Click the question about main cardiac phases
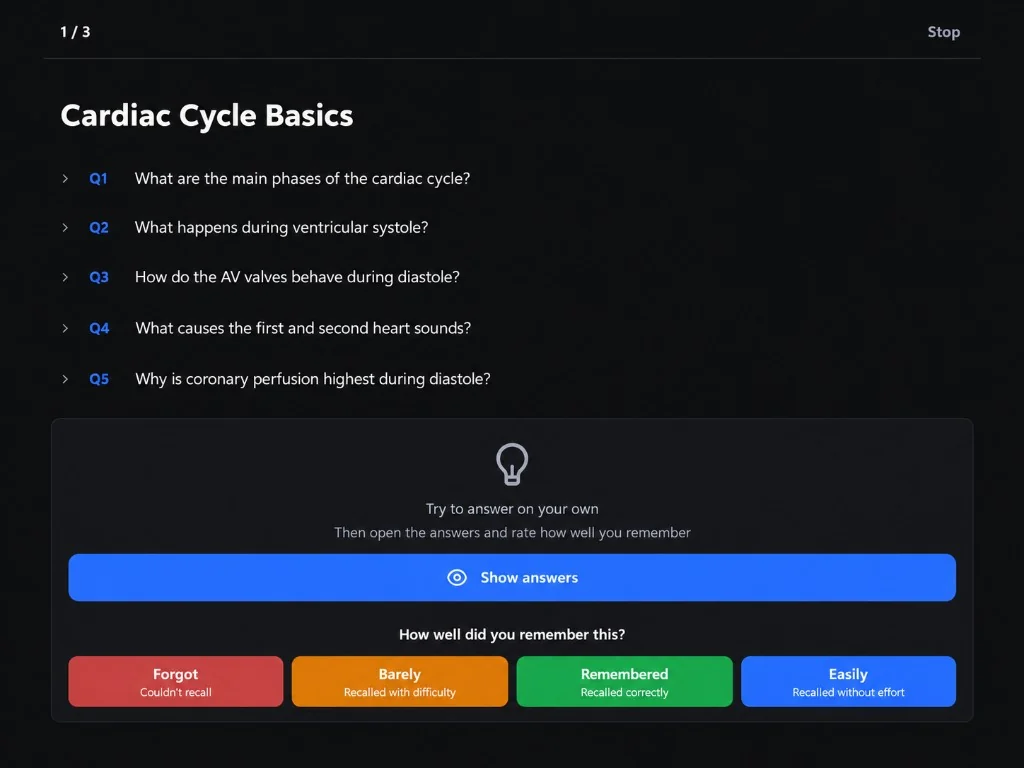 pos(302,178)
